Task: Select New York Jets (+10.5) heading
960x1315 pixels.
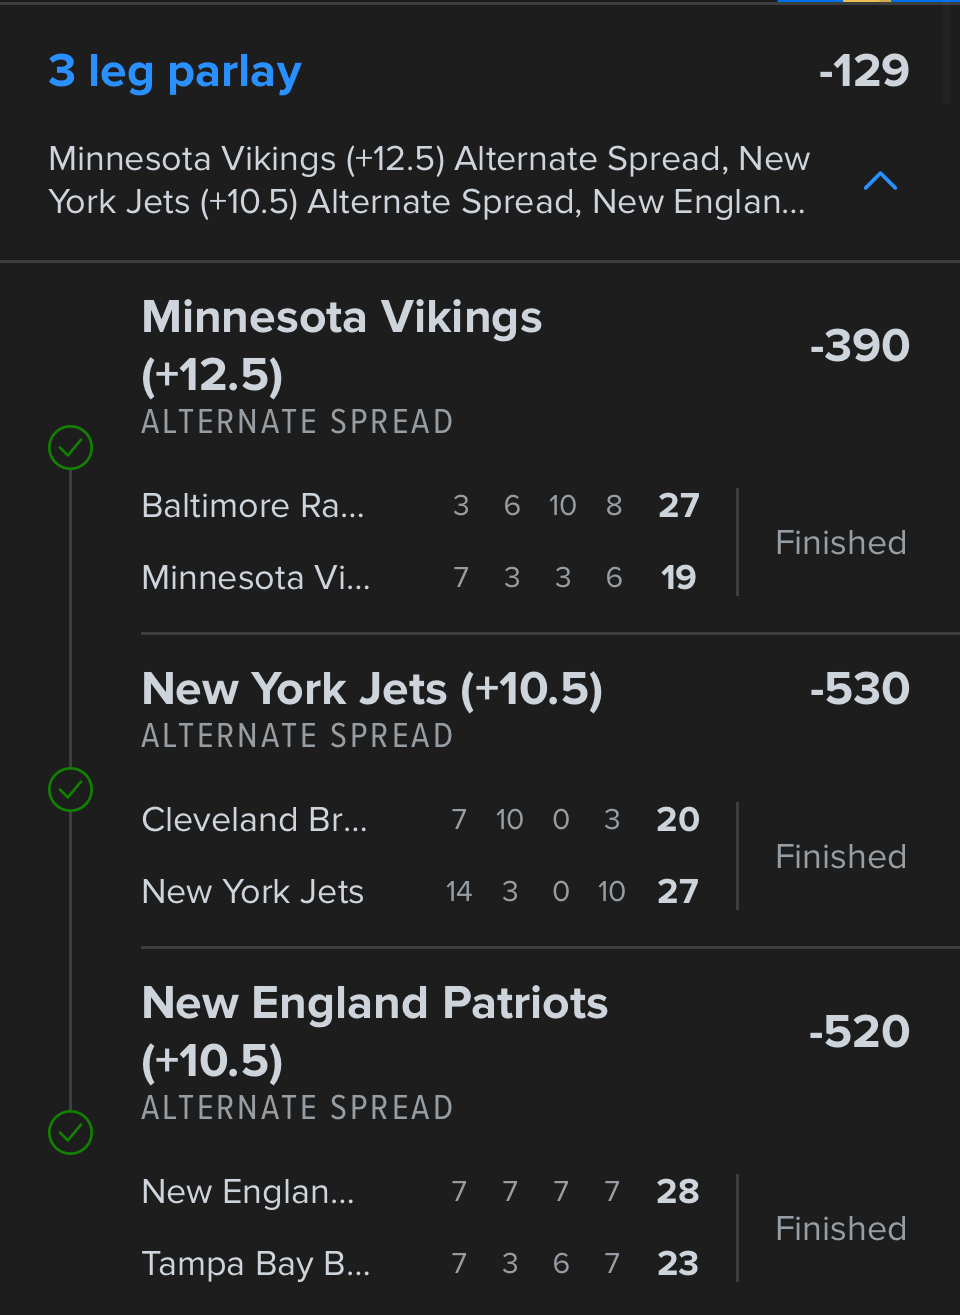Action: pyautogui.click(x=372, y=689)
